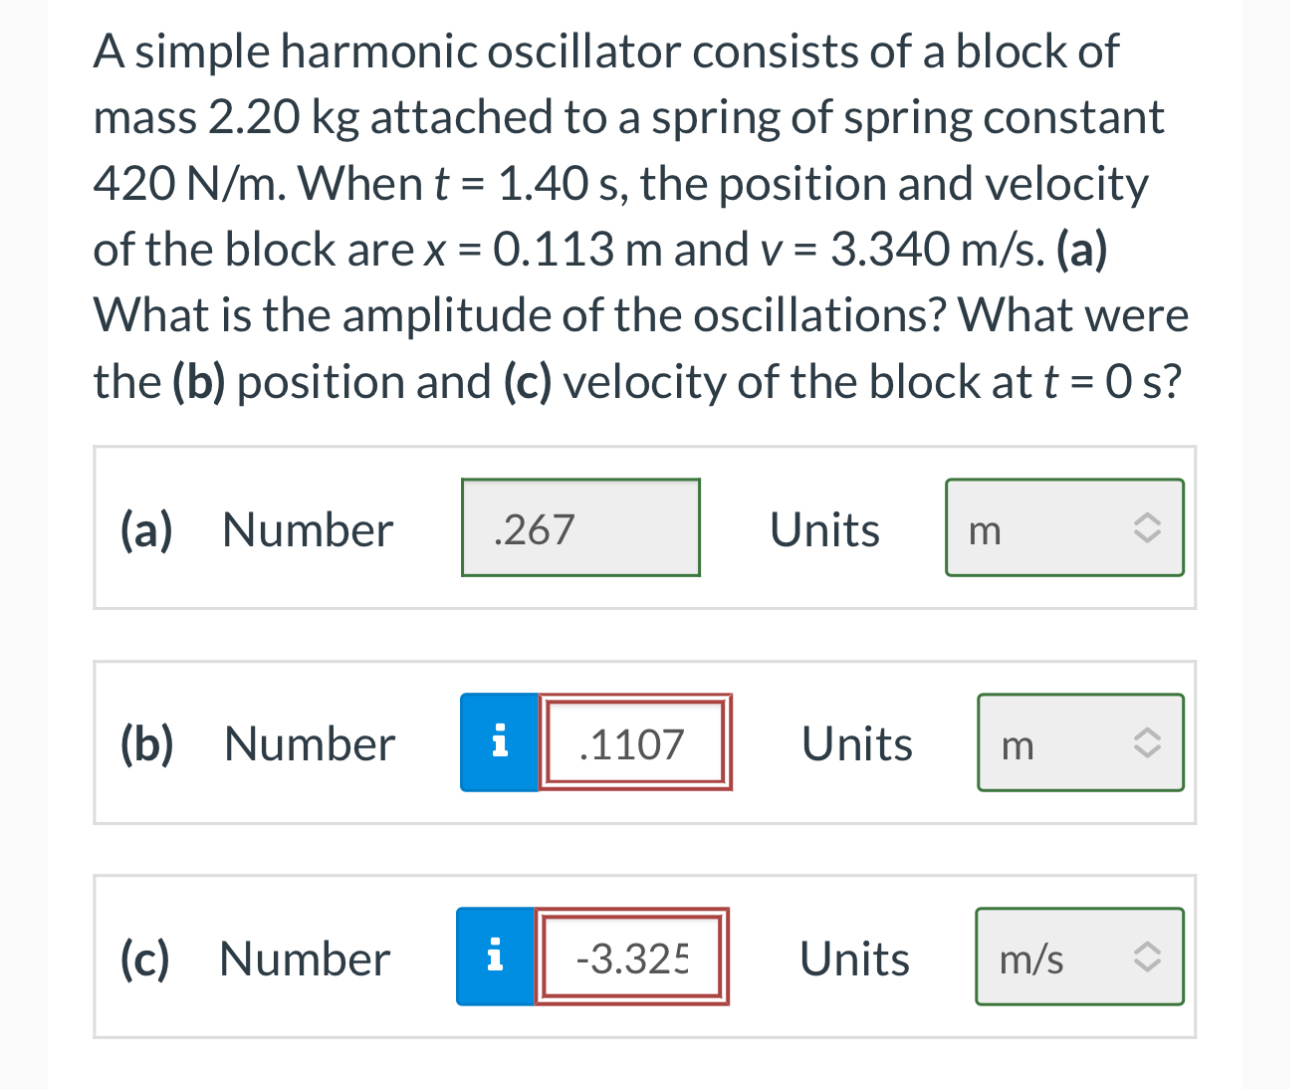
Task: Click the chevron icon beside the 'm' unit in (b)
Action: click(1148, 742)
